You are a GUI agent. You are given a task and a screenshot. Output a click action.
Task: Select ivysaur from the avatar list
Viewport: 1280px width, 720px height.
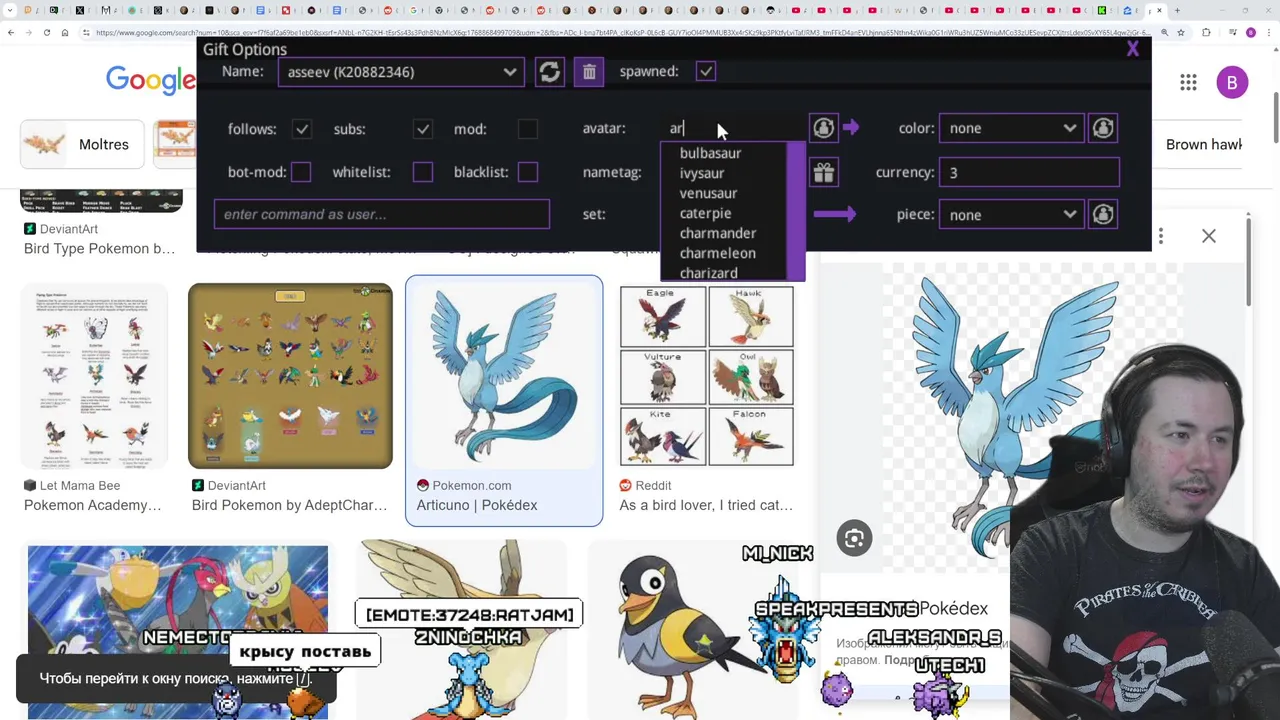click(702, 173)
